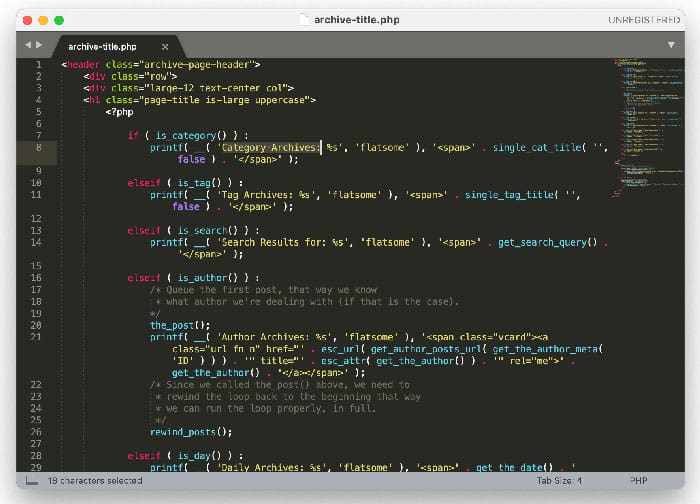
Task: Click line number 16 in the gutter
Action: pos(36,278)
